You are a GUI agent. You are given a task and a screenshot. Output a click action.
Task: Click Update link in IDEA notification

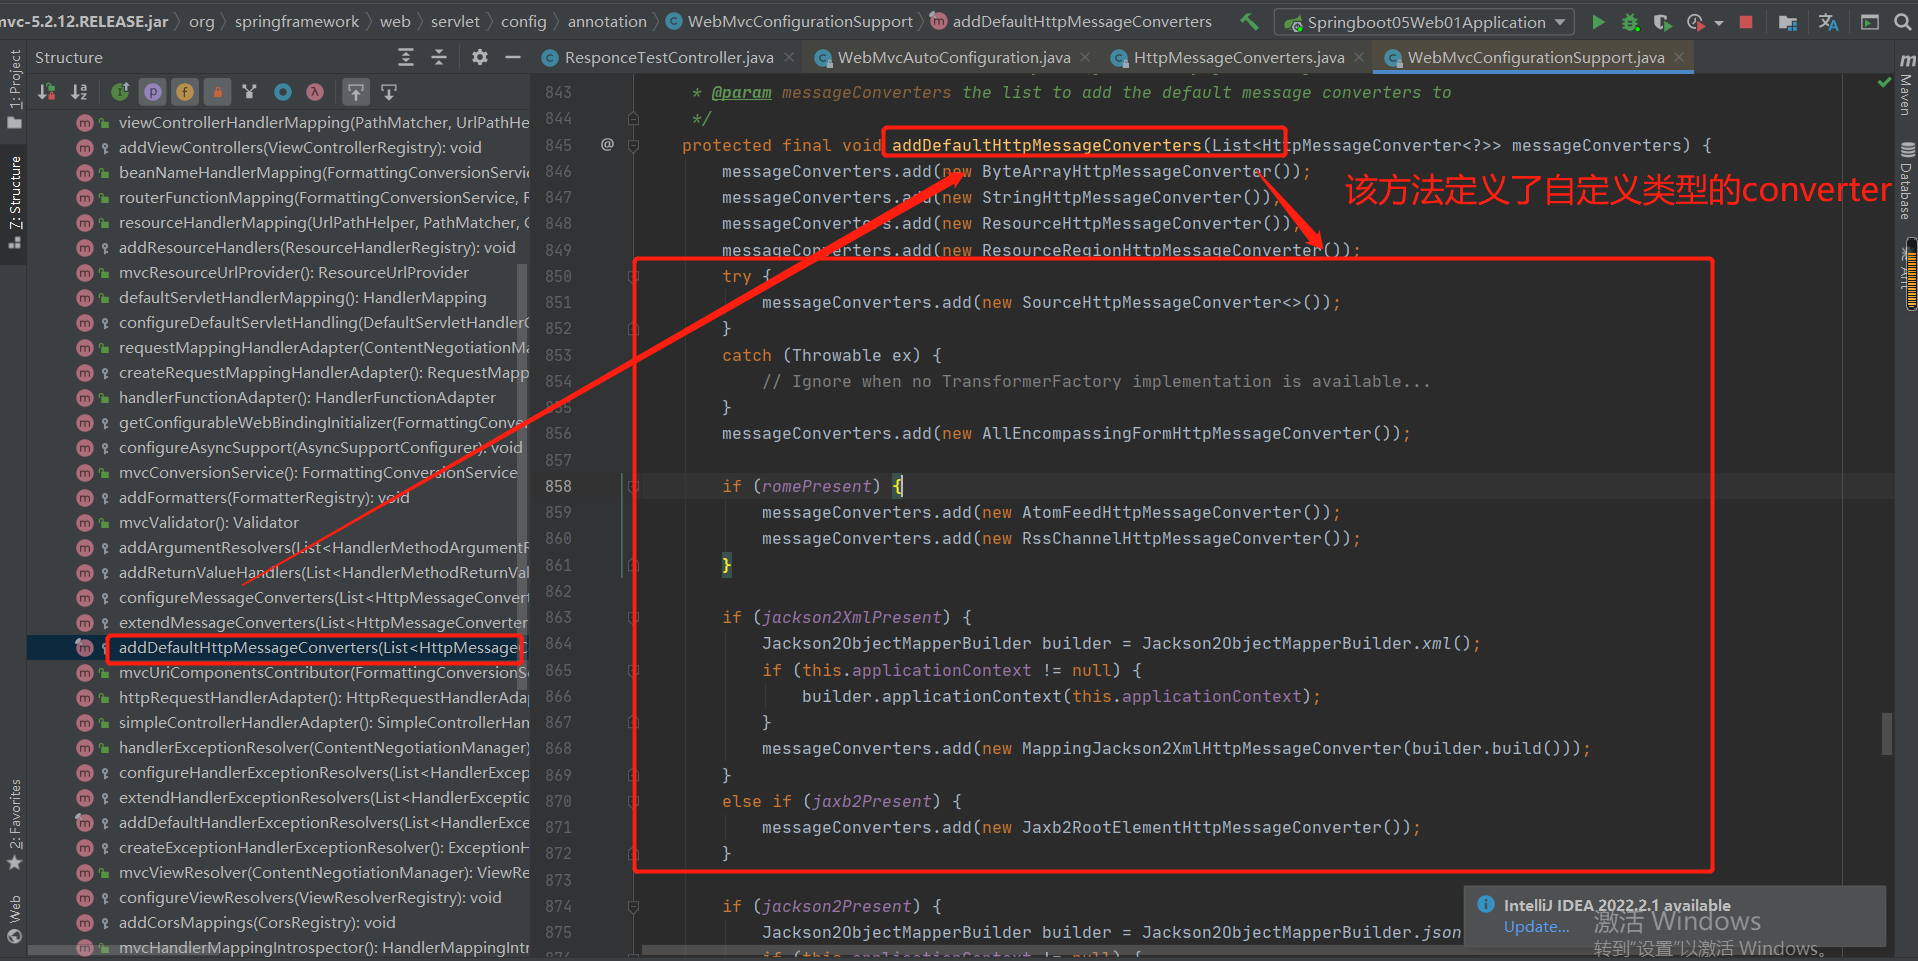1536,927
